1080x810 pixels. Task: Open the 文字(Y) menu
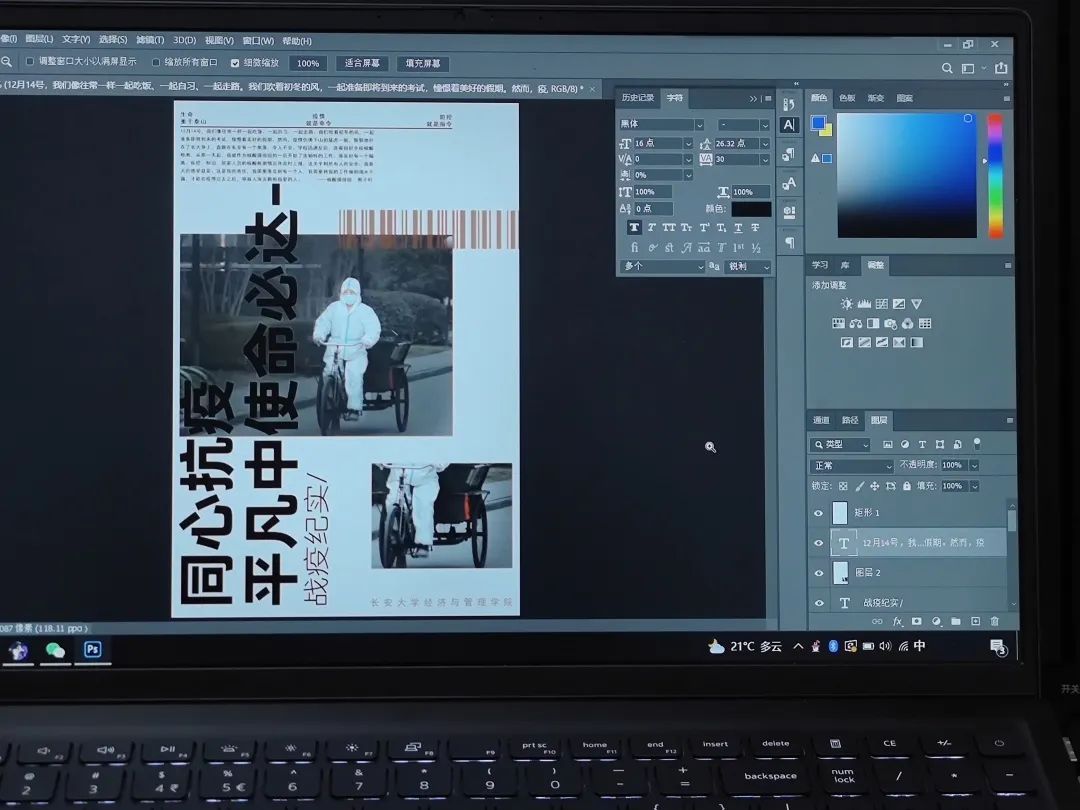76,40
